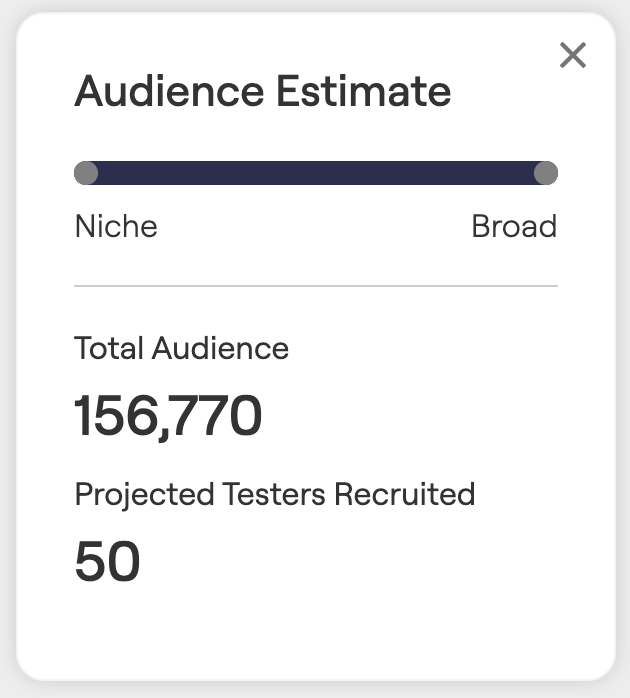630x698 pixels.
Task: Select the Niche label
Action: [x=116, y=227]
